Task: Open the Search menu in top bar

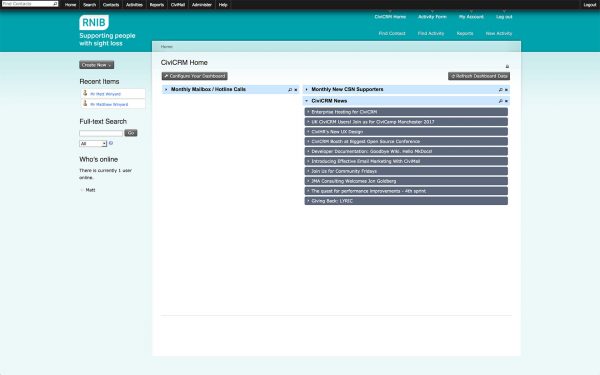Action: point(90,5)
